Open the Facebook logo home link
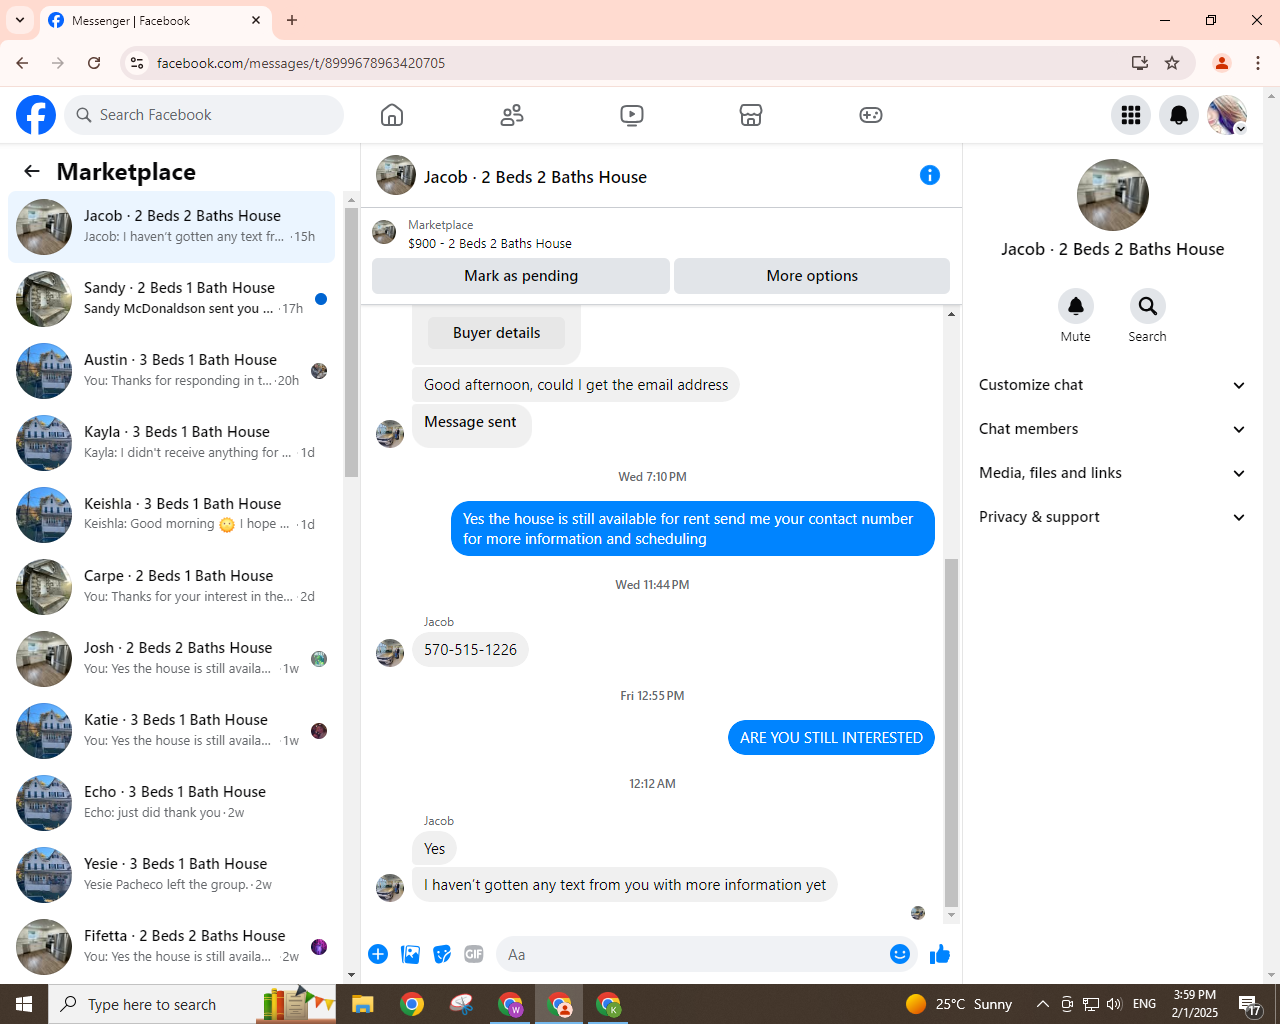The image size is (1280, 1024). click(x=36, y=115)
